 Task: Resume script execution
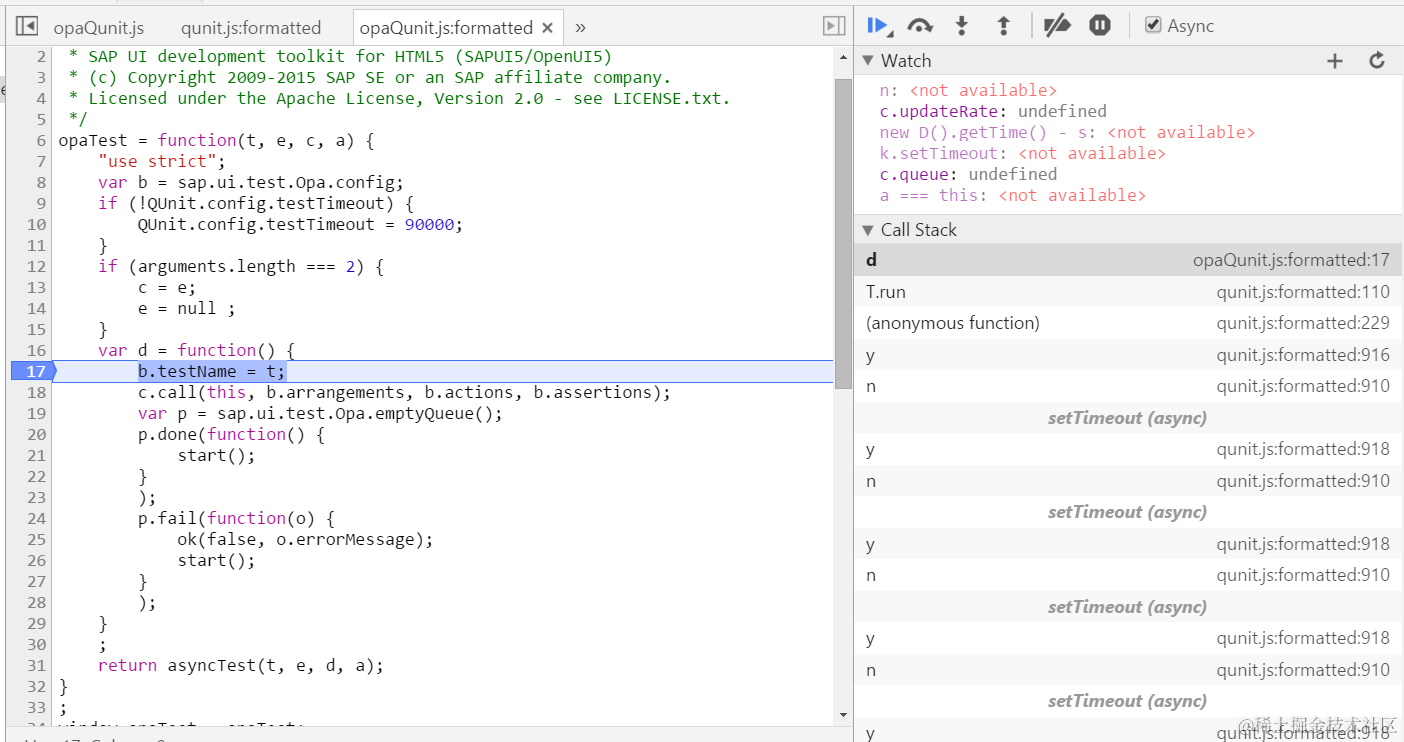coord(878,26)
